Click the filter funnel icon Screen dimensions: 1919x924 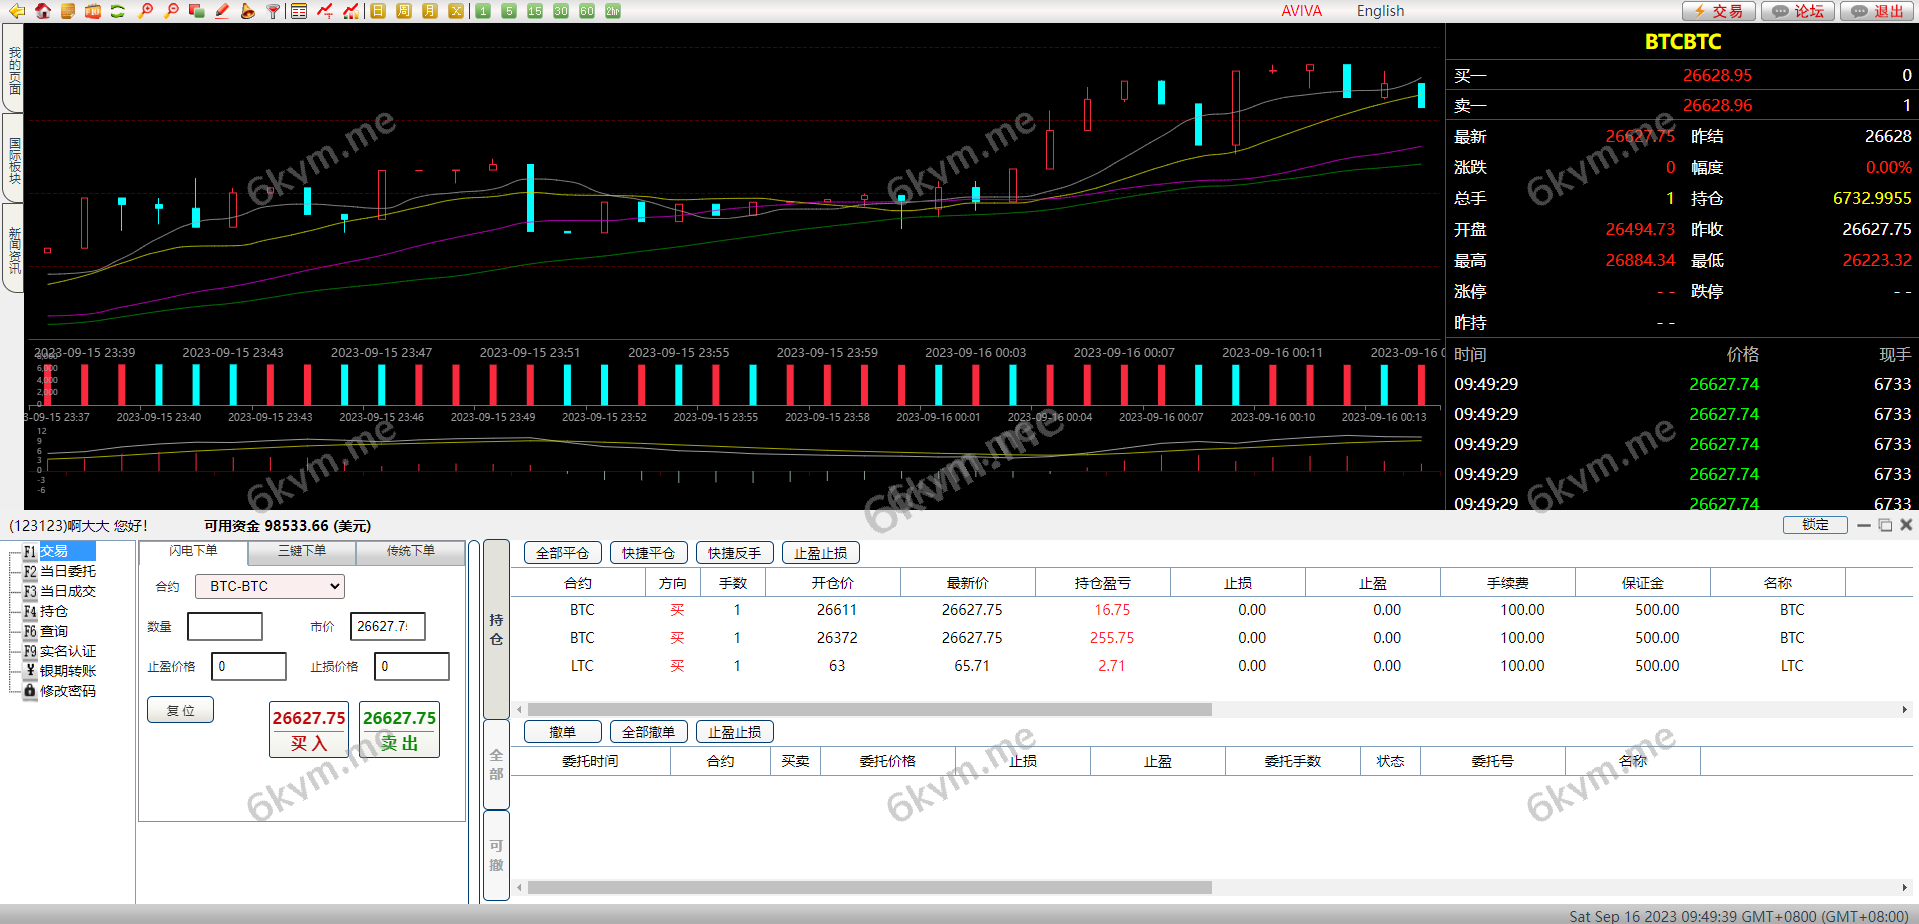coord(272,11)
